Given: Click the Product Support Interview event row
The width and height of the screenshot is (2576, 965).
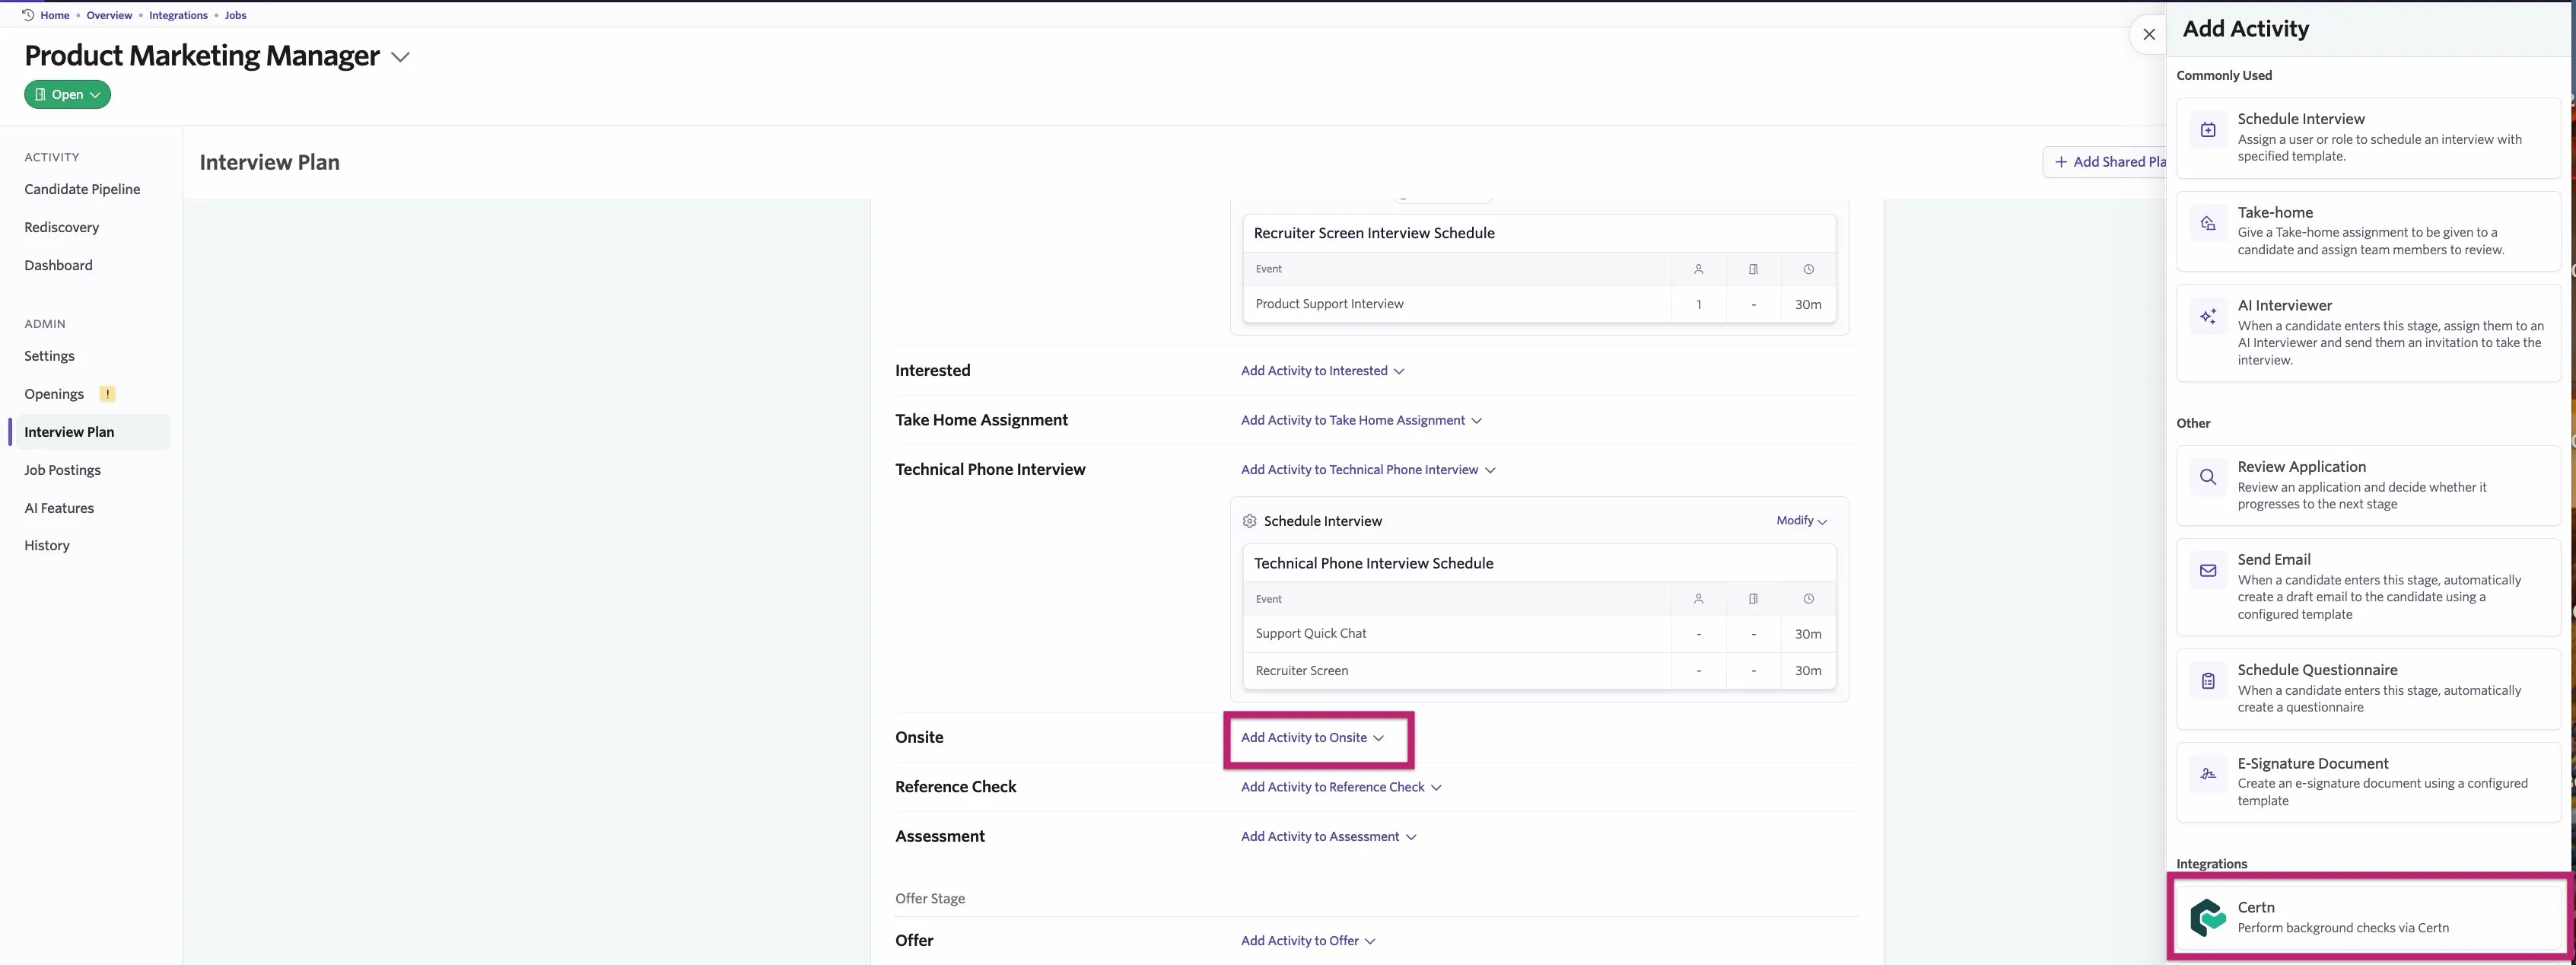Looking at the screenshot, I should [1539, 304].
